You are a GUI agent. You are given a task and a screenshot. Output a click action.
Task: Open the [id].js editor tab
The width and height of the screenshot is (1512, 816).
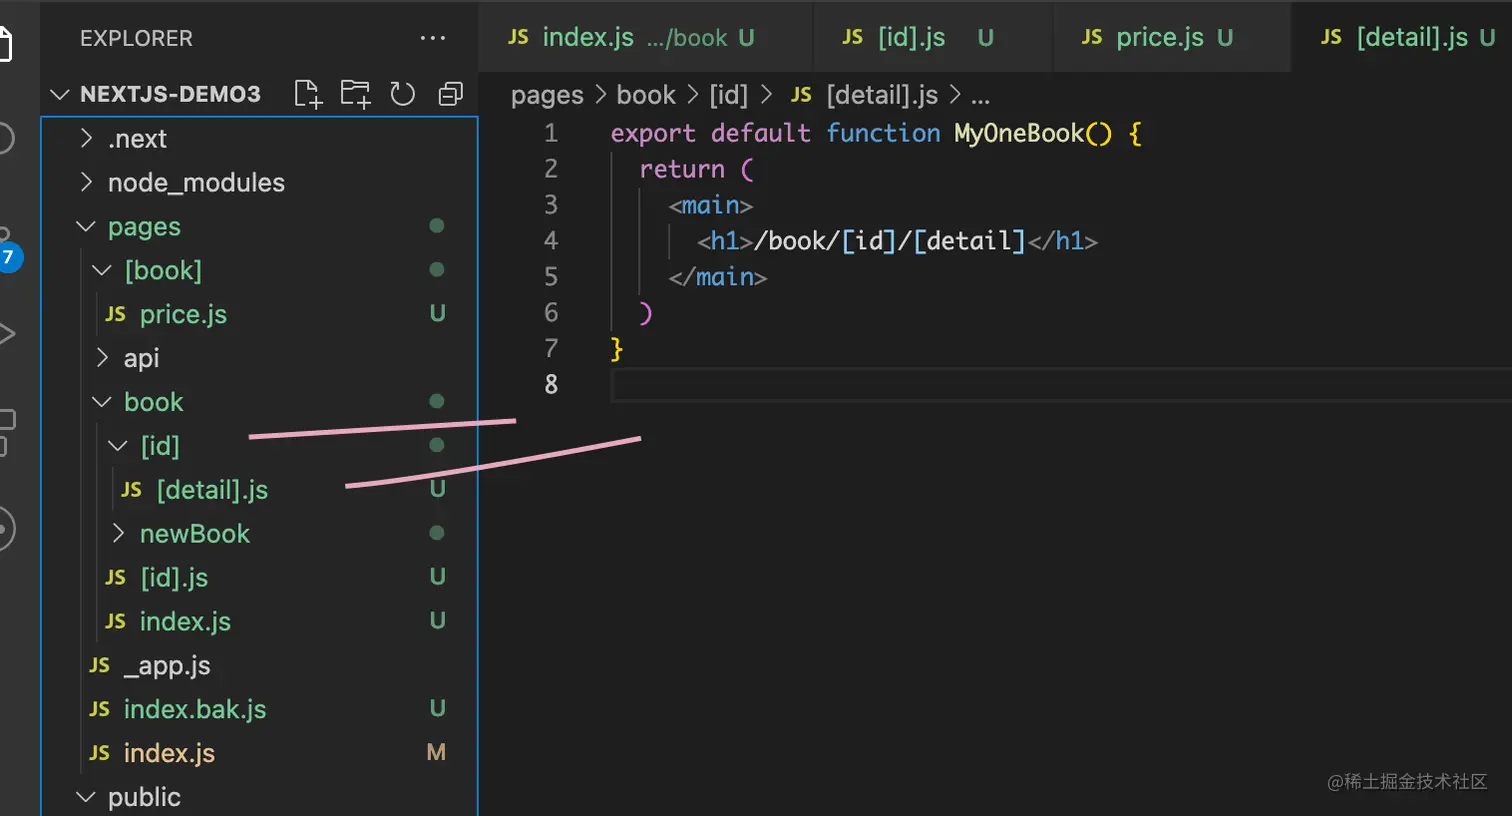(x=911, y=38)
